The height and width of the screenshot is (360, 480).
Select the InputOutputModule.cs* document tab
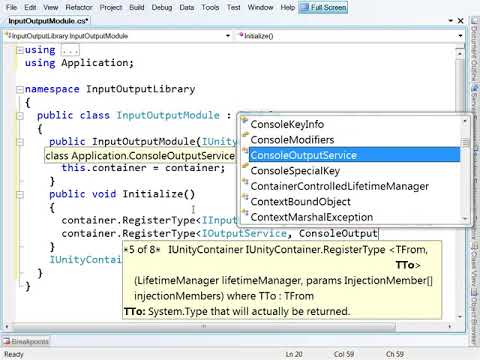tap(48, 21)
